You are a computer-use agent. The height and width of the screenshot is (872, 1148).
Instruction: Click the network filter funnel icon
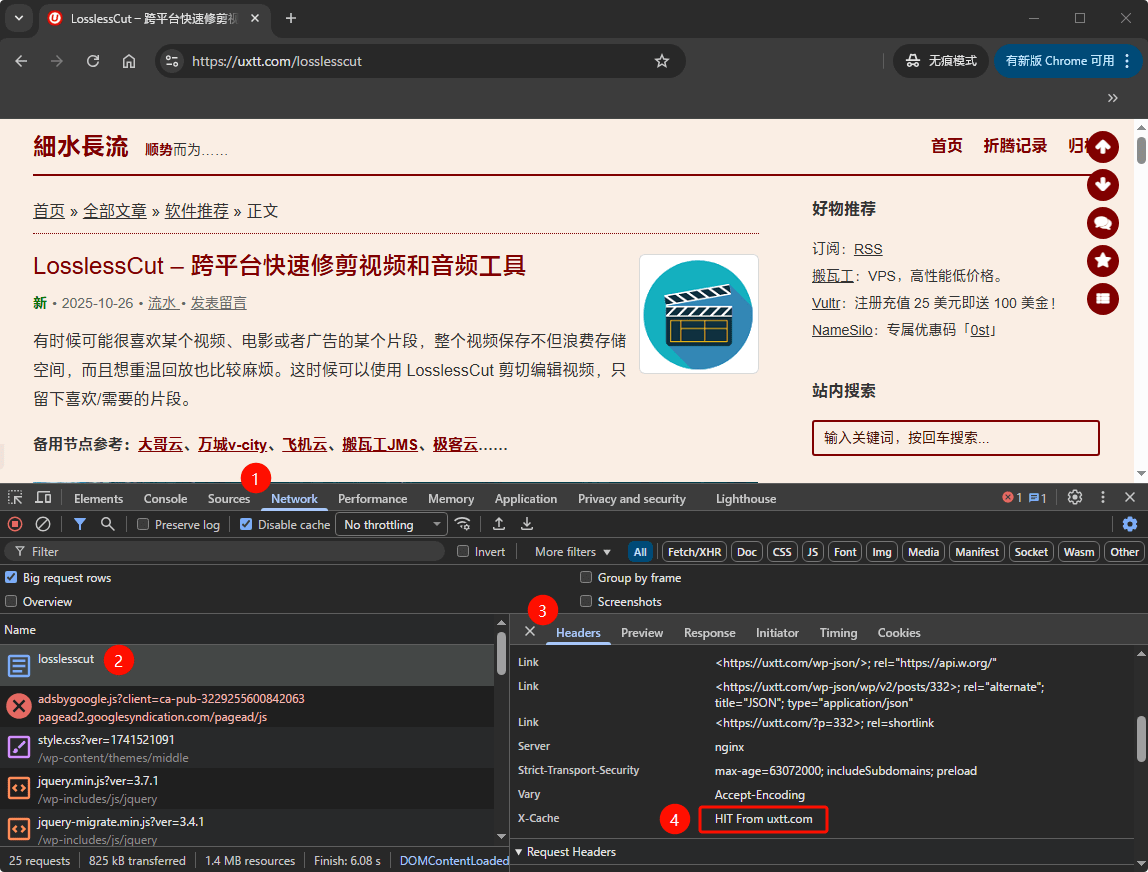click(x=80, y=524)
